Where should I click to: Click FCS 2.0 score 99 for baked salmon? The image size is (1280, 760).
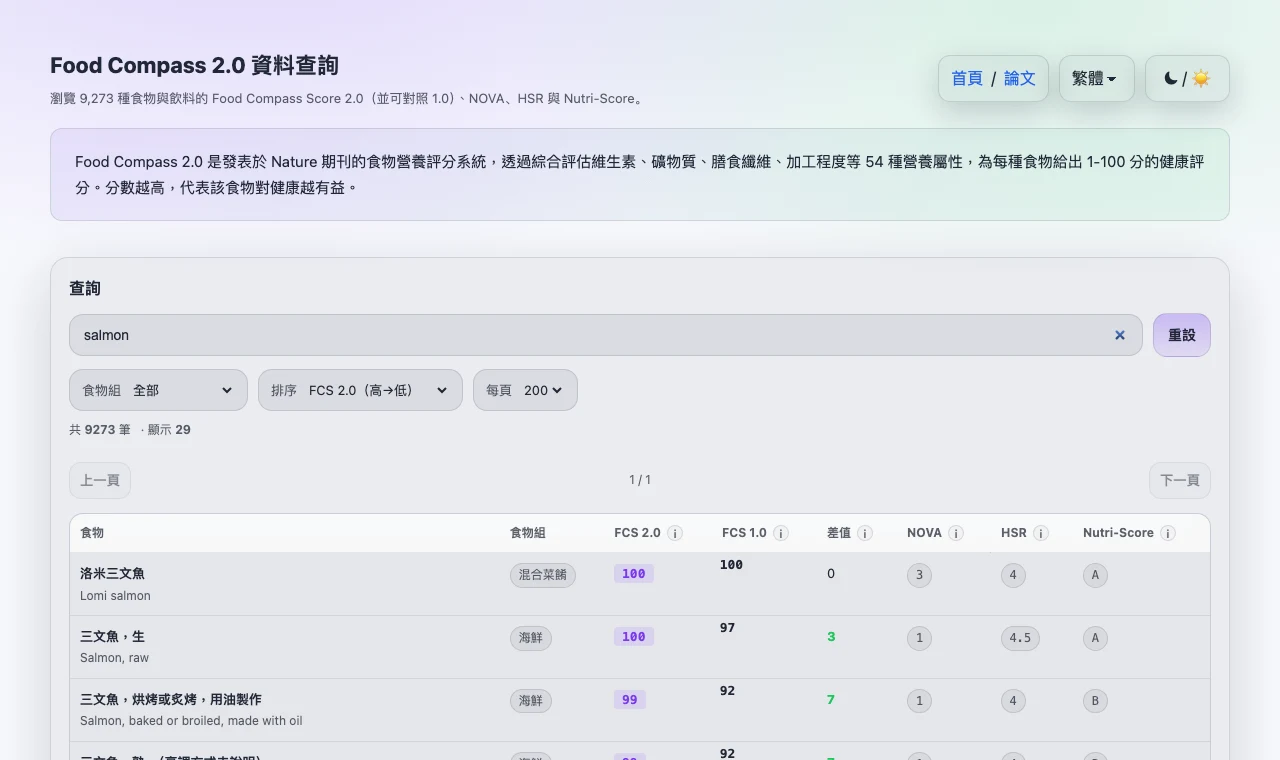pyautogui.click(x=630, y=700)
